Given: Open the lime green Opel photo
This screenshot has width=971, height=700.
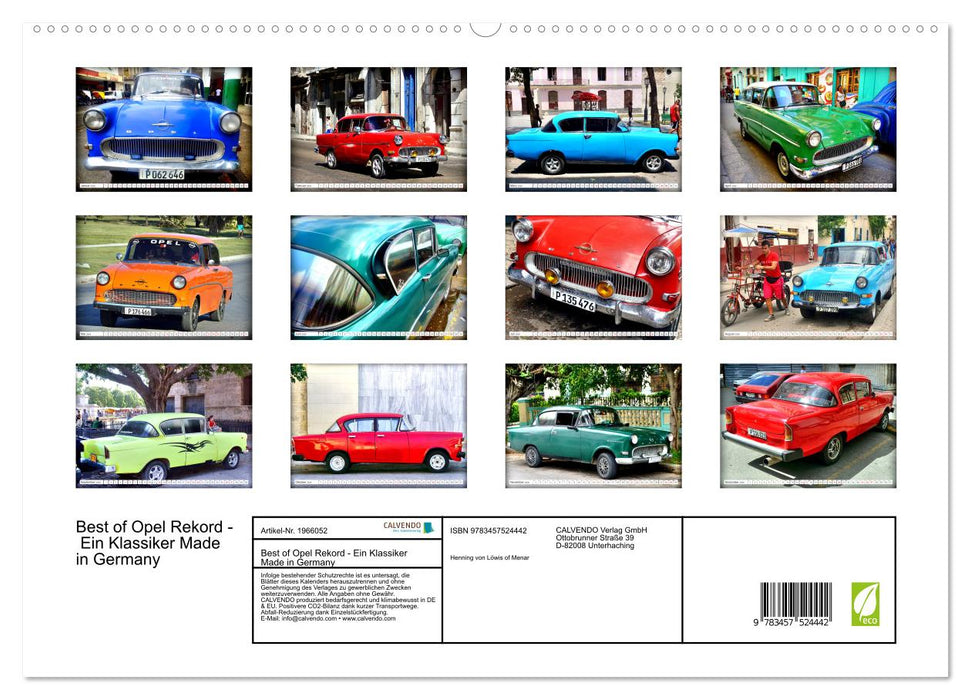Looking at the screenshot, I should tap(164, 425).
